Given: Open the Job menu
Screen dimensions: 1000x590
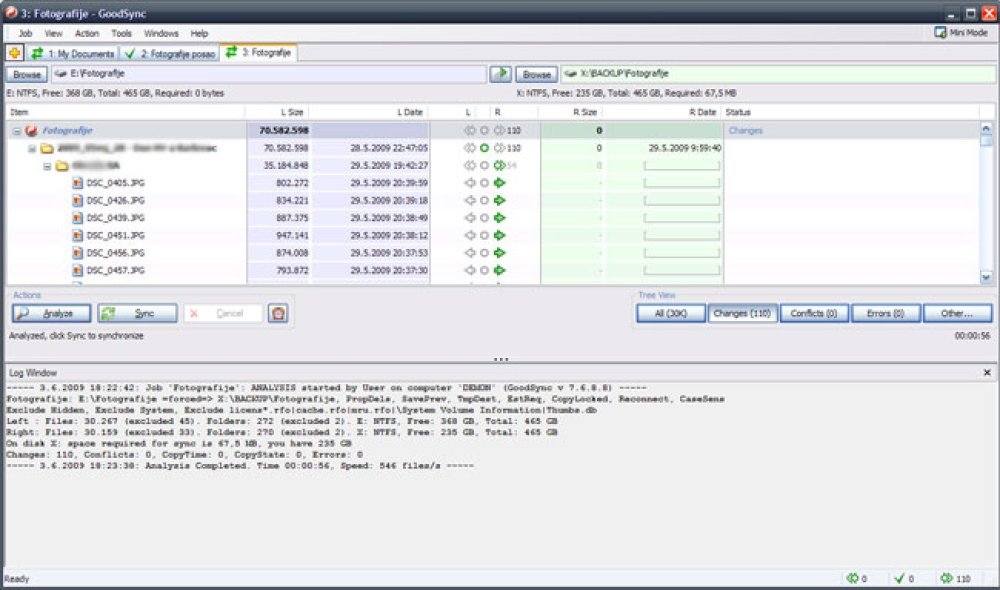Looking at the screenshot, I should (26, 33).
